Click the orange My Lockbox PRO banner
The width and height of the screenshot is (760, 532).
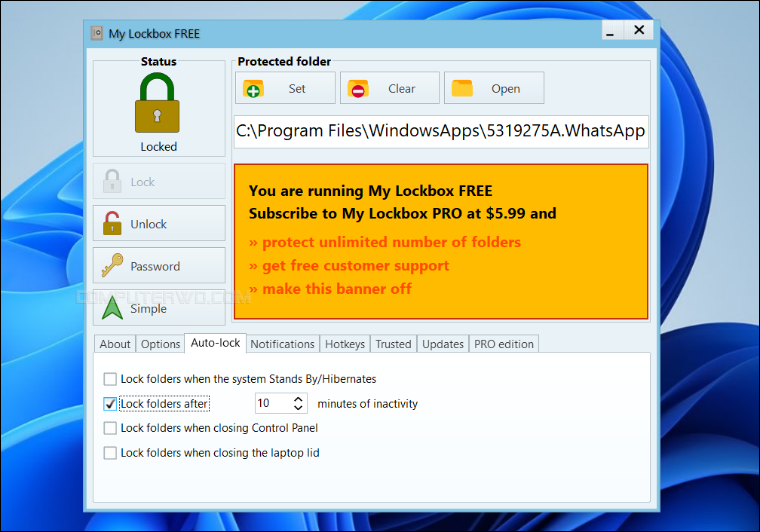pyautogui.click(x=440, y=242)
